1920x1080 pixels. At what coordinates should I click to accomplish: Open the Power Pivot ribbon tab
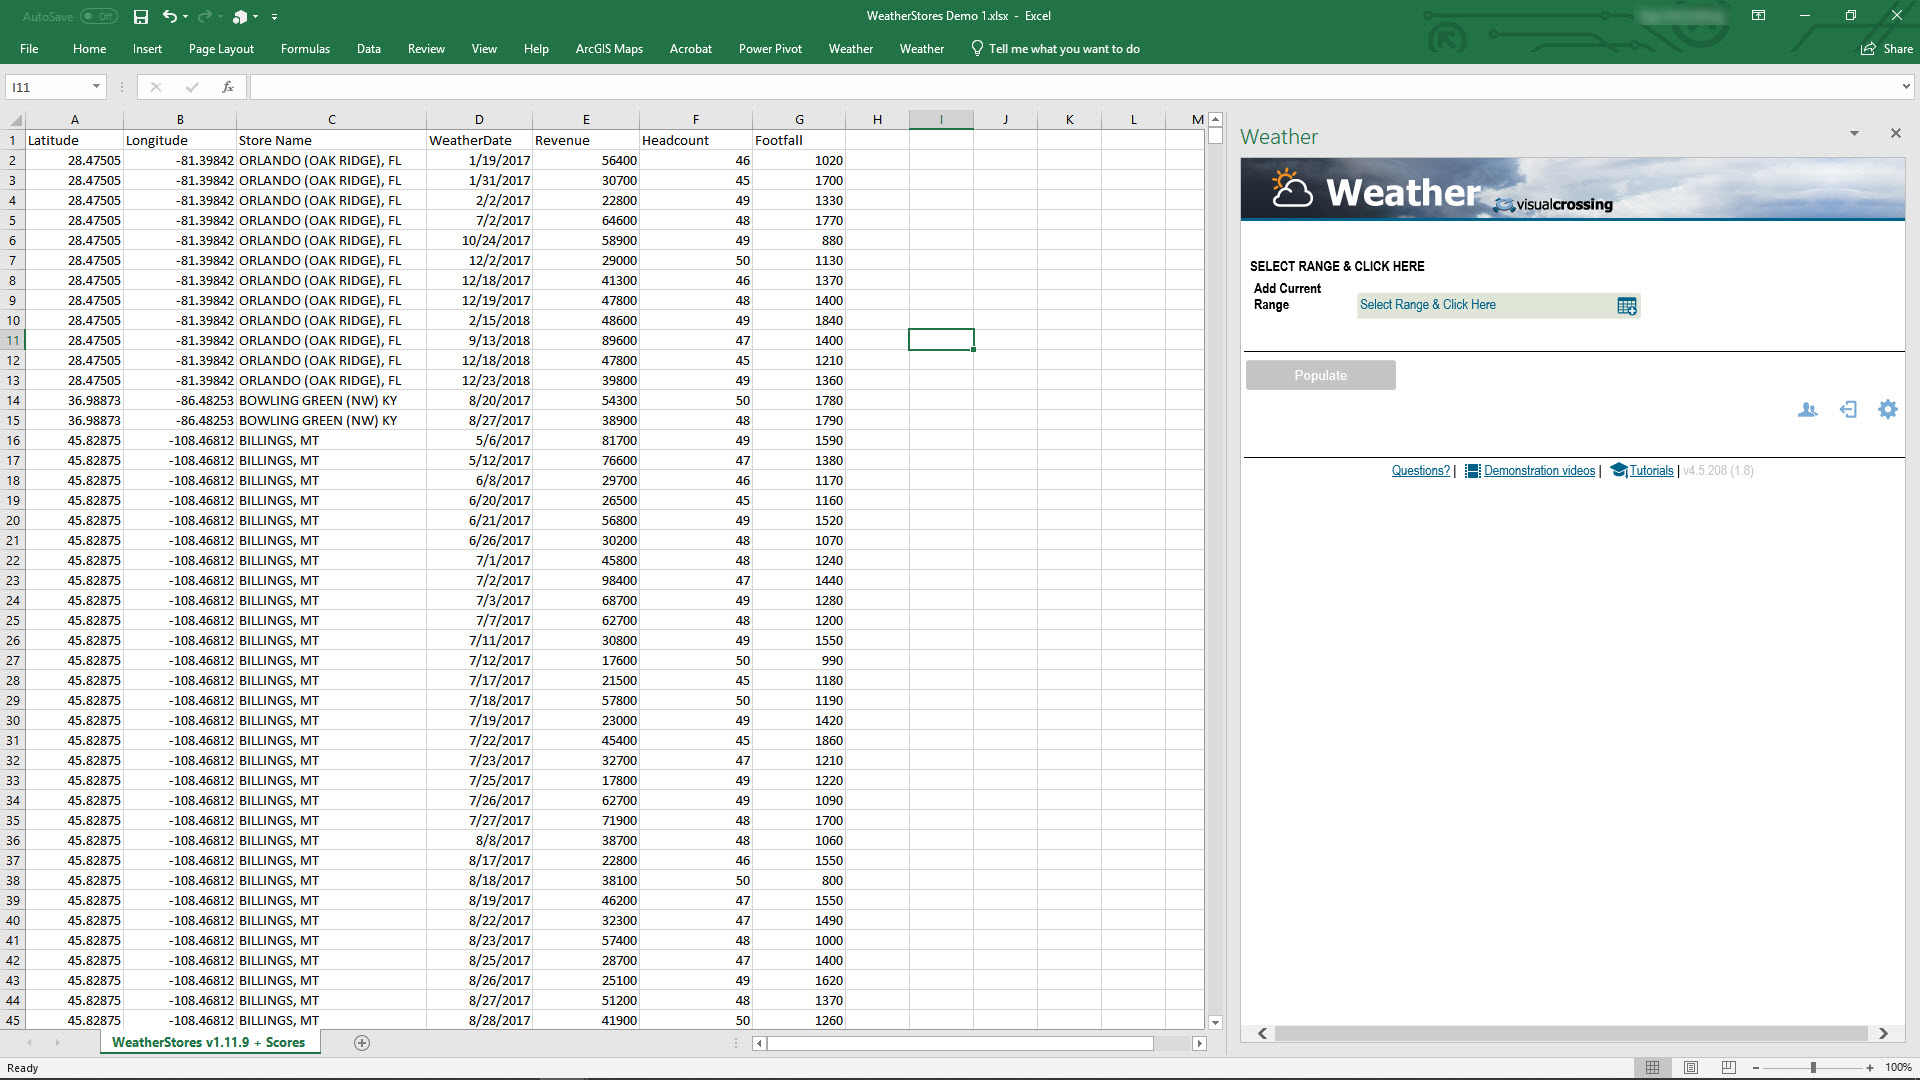[769, 48]
